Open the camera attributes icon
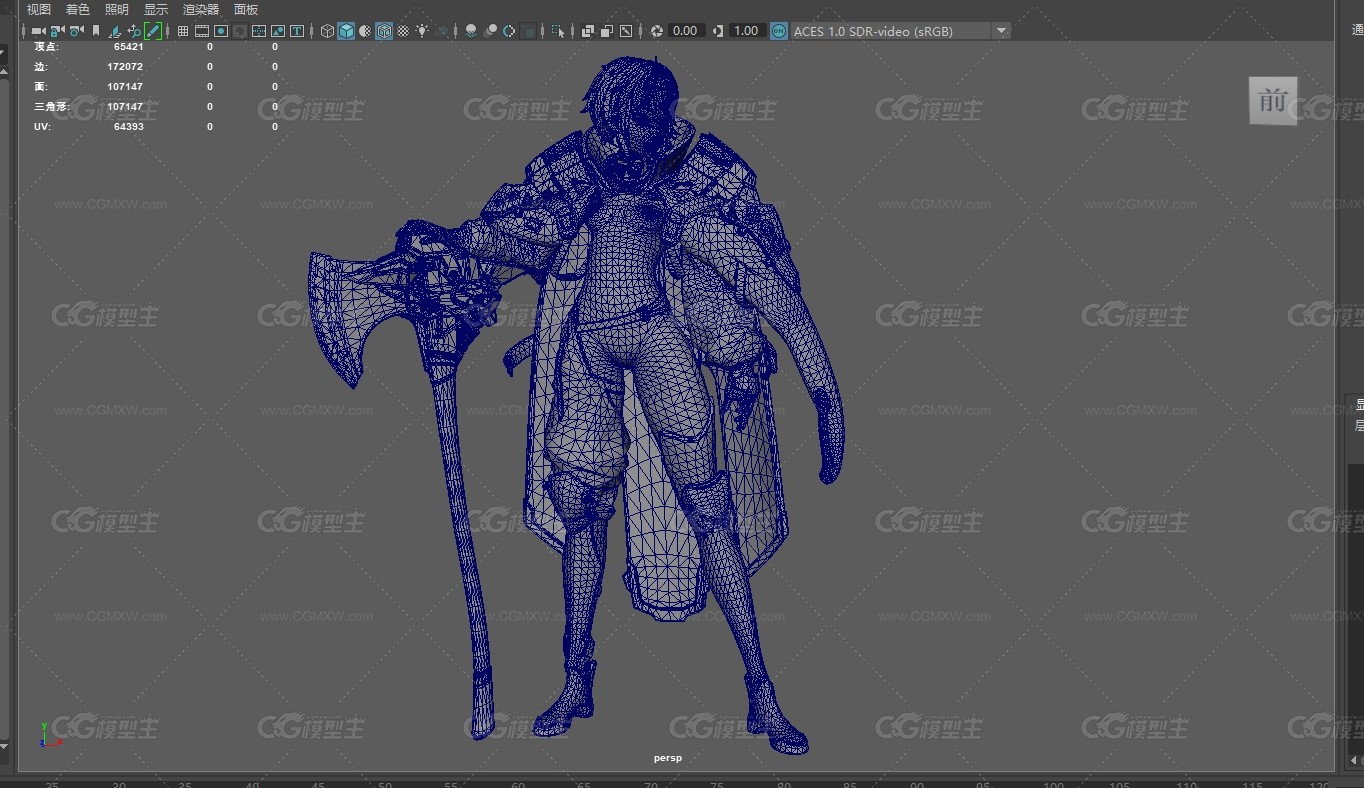Image resolution: width=1364 pixels, height=788 pixels. 76,31
